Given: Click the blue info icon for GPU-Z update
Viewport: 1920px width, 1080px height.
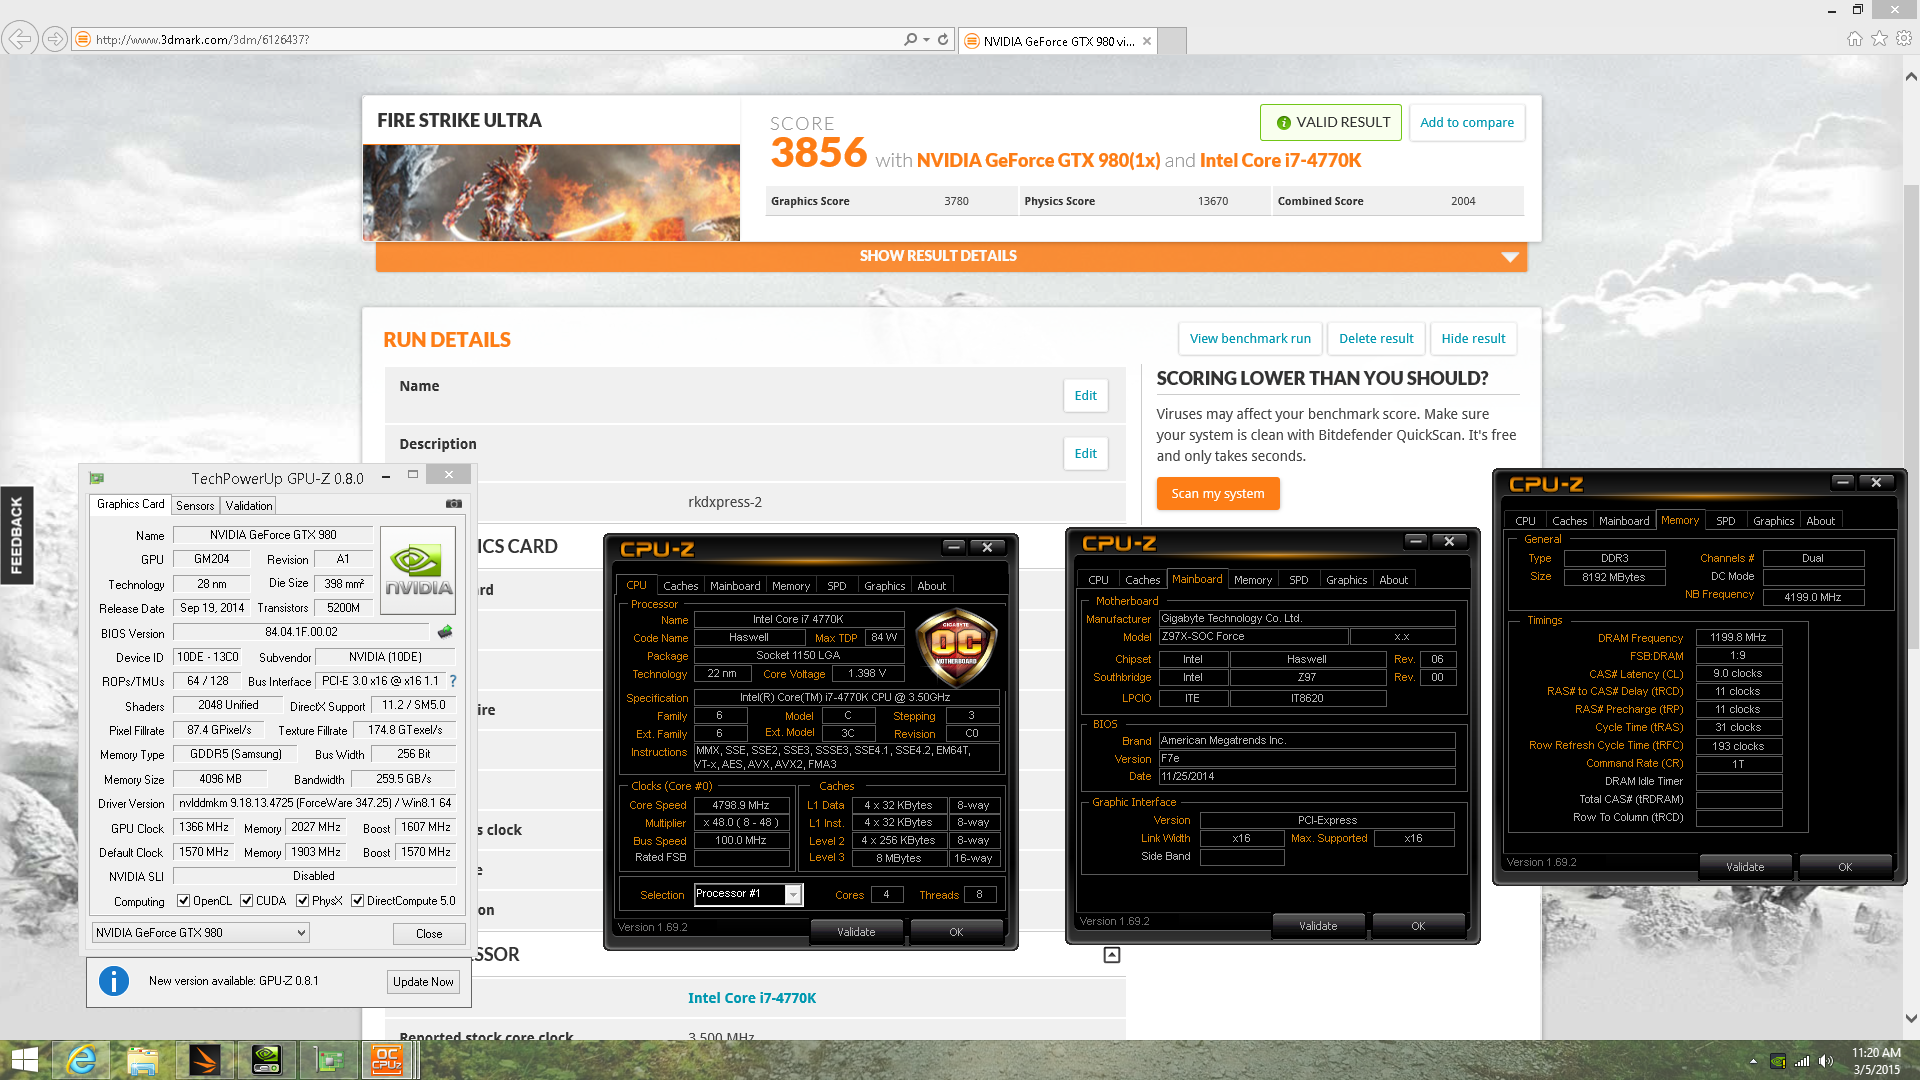Looking at the screenshot, I should pyautogui.click(x=114, y=981).
